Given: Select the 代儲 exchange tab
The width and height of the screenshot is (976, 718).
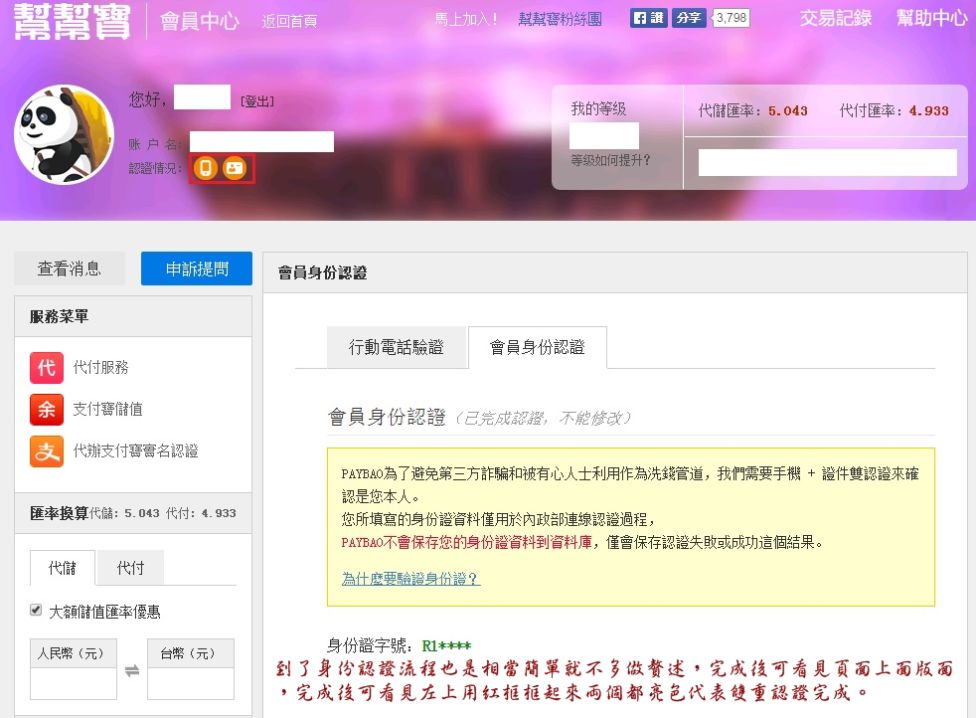Looking at the screenshot, I should (x=62, y=568).
